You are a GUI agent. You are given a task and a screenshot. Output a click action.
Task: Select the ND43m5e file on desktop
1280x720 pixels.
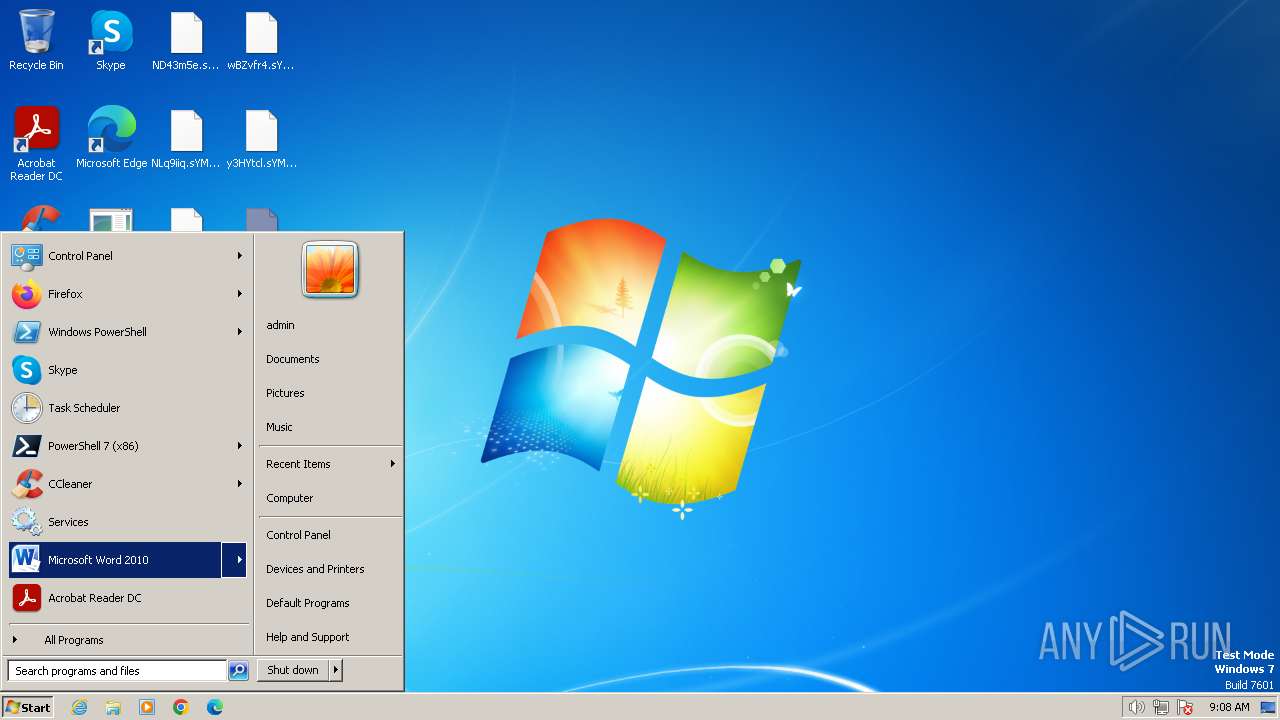point(186,40)
